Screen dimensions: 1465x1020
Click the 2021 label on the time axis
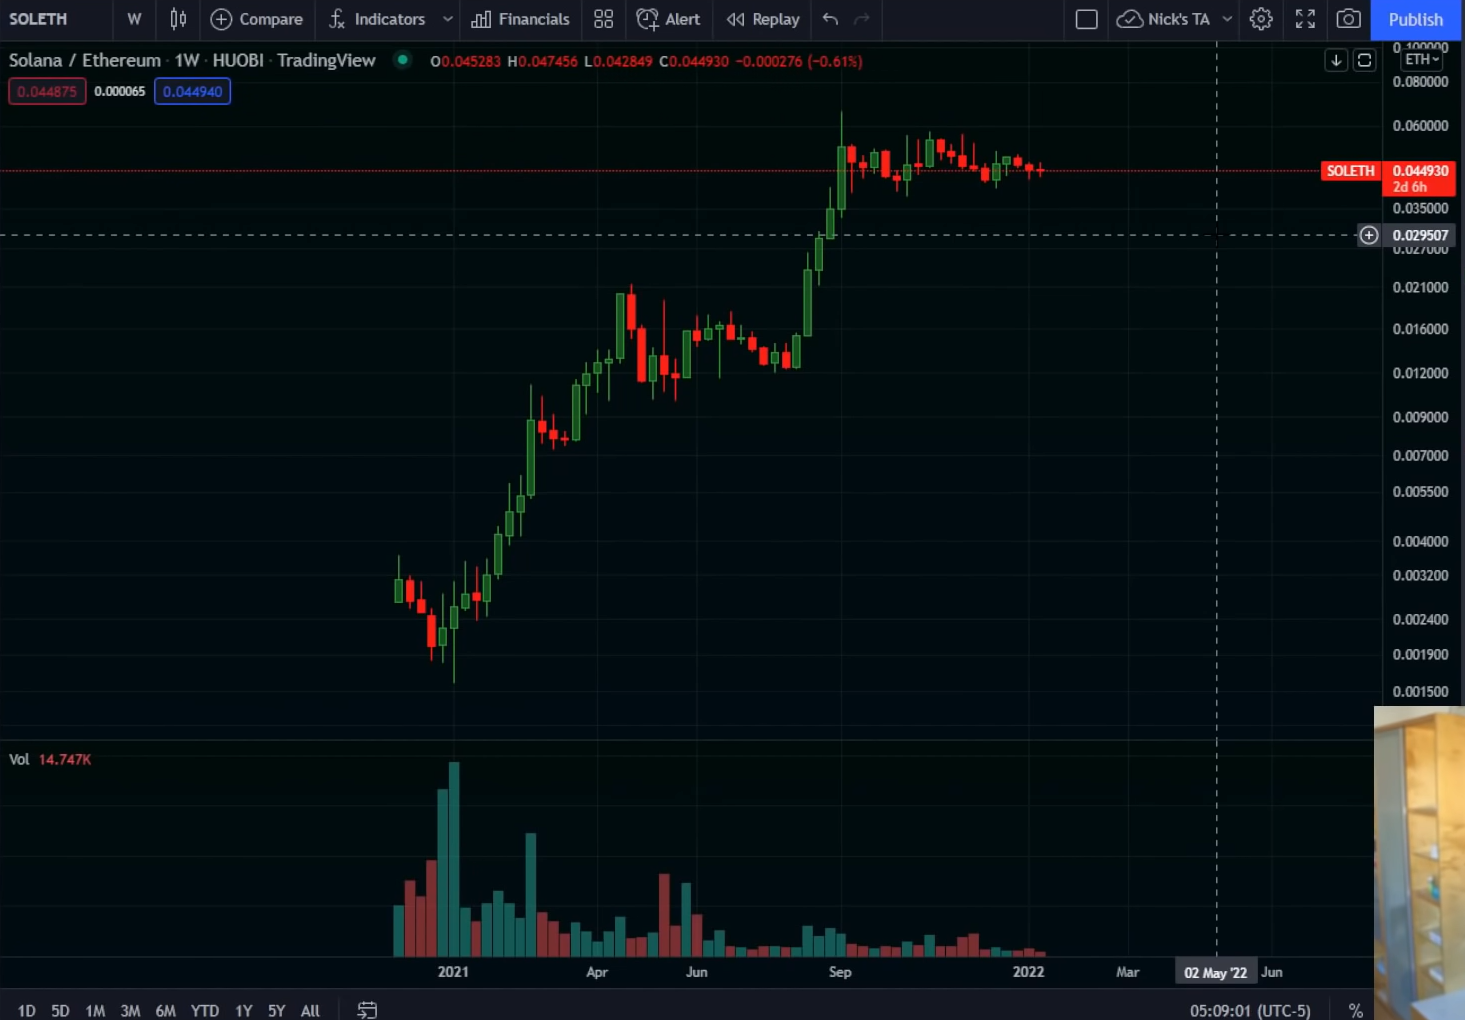(x=453, y=971)
